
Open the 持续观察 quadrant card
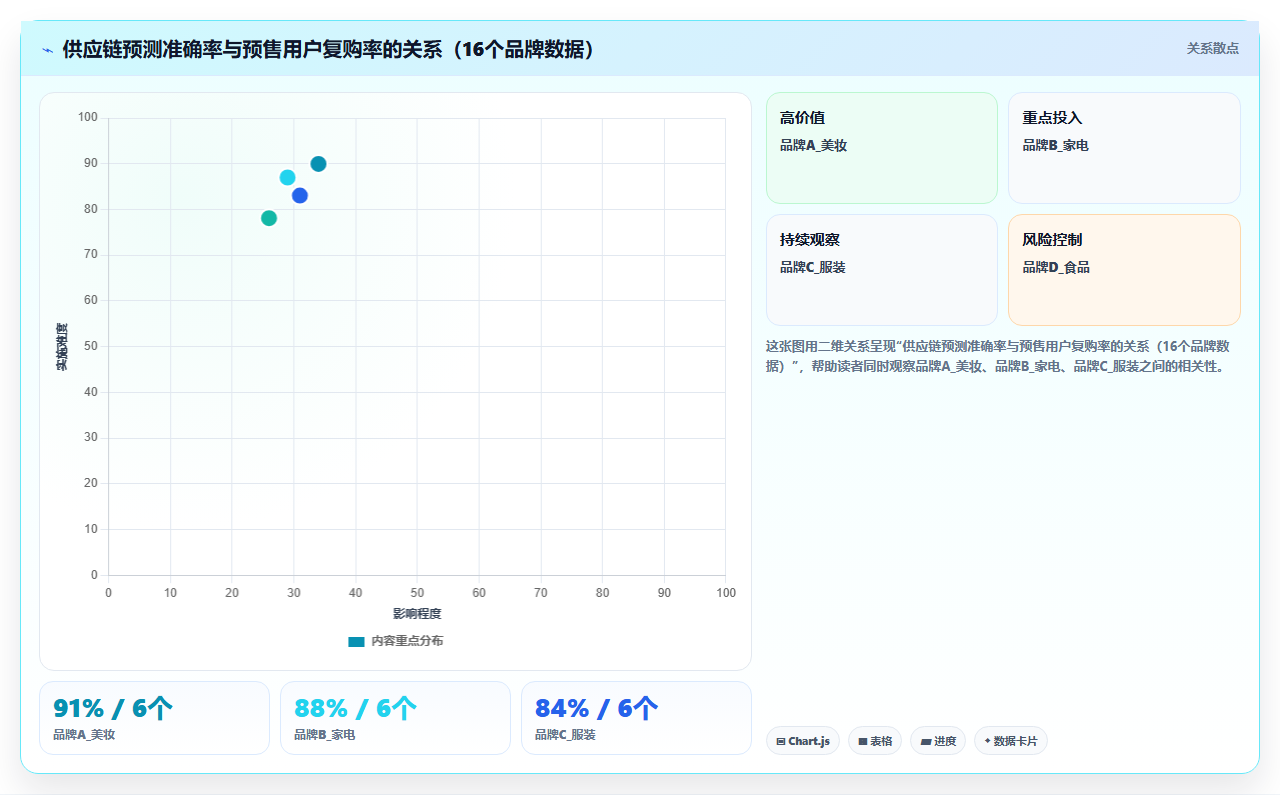click(882, 270)
